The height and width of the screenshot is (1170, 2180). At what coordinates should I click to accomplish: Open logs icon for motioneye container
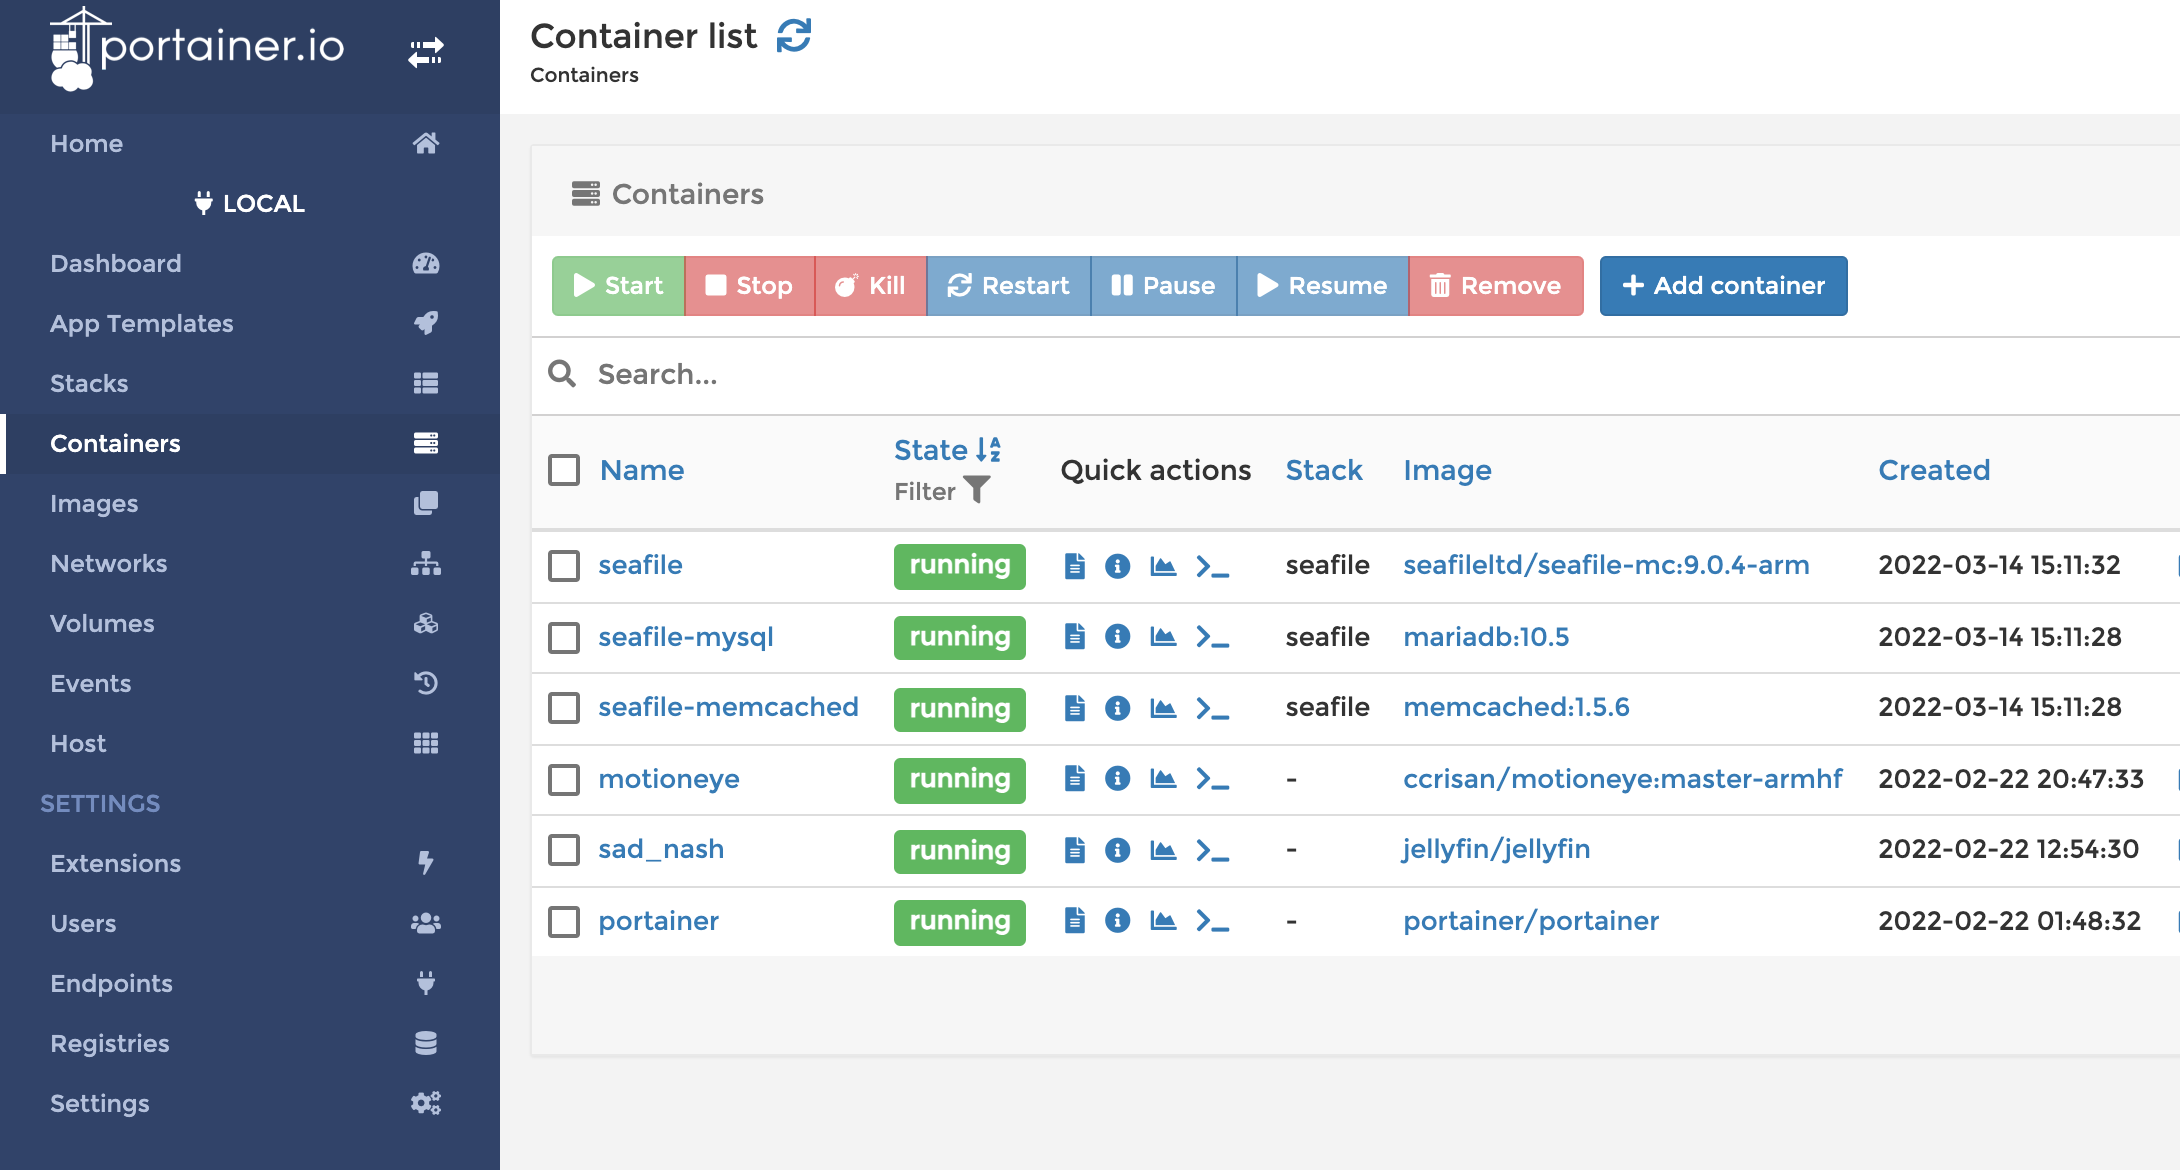pyautogui.click(x=1075, y=779)
